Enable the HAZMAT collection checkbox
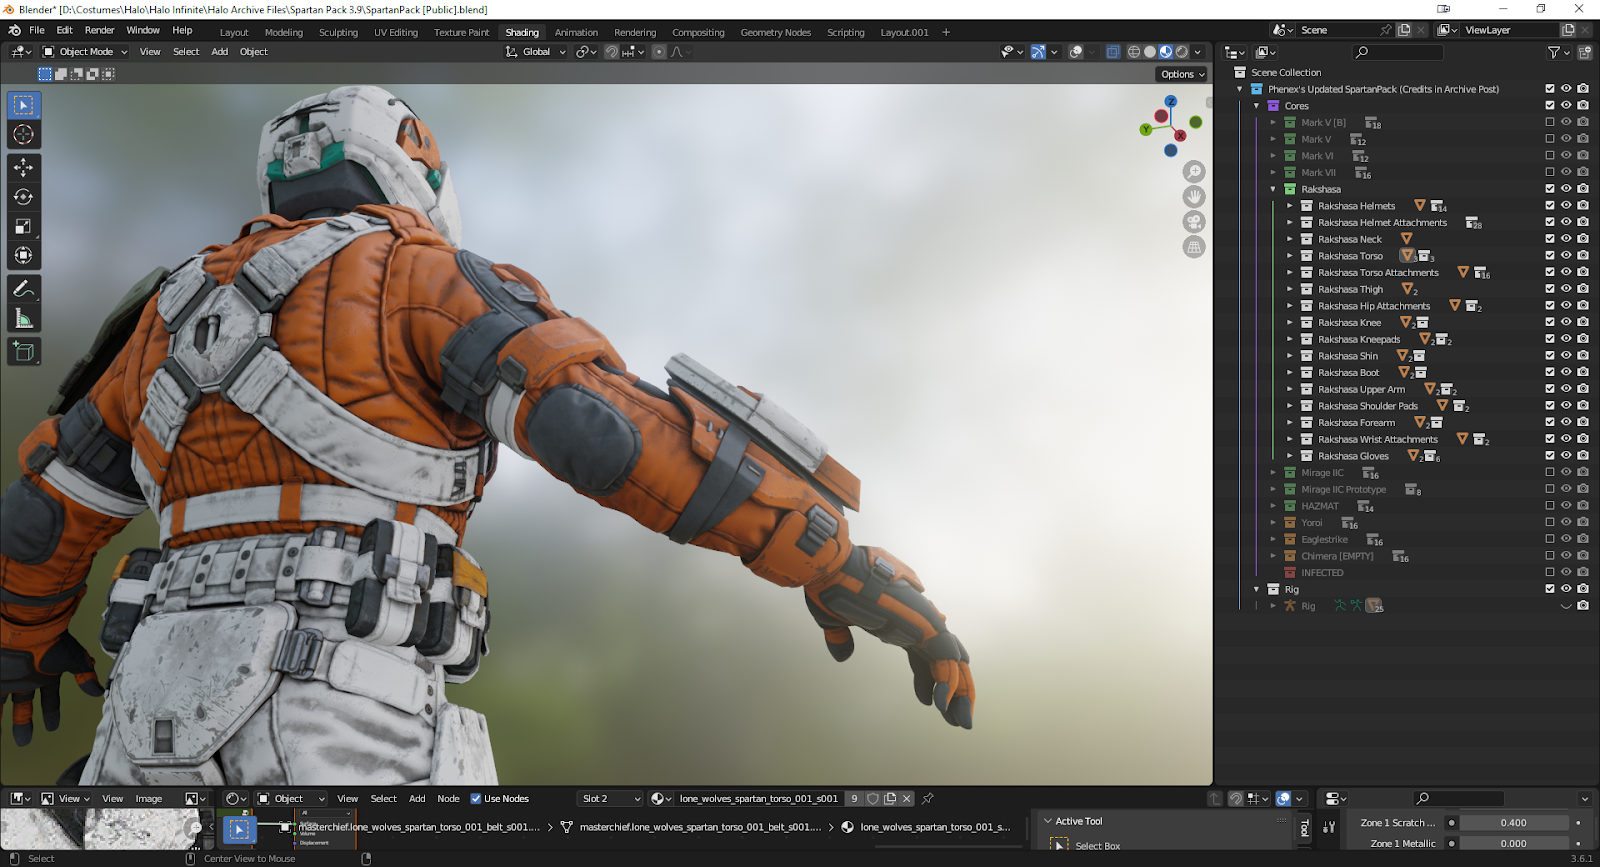This screenshot has height=867, width=1600. 1550,506
